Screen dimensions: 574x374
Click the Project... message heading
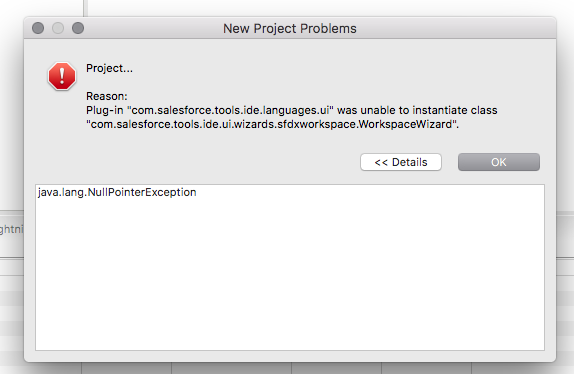(x=109, y=68)
